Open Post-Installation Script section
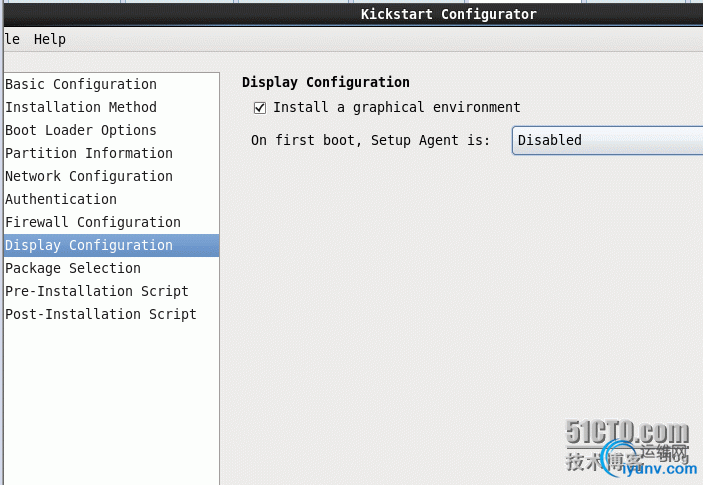703x485 pixels. pos(112,314)
